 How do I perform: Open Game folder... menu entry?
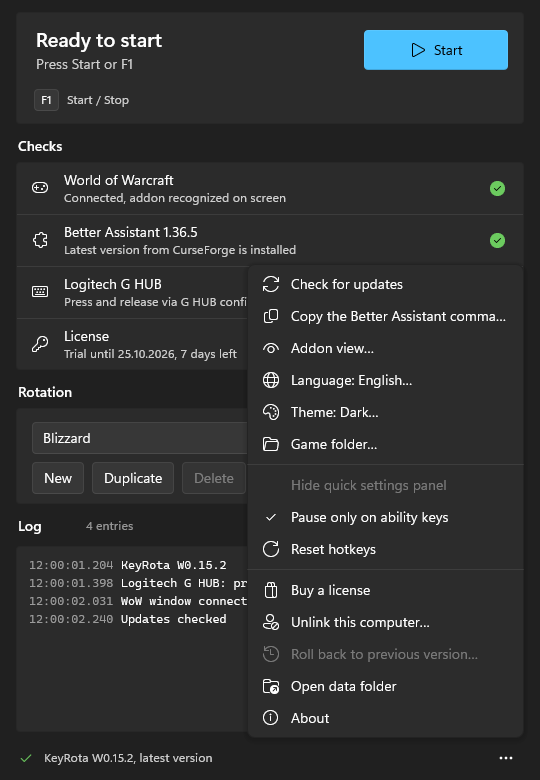coord(385,444)
